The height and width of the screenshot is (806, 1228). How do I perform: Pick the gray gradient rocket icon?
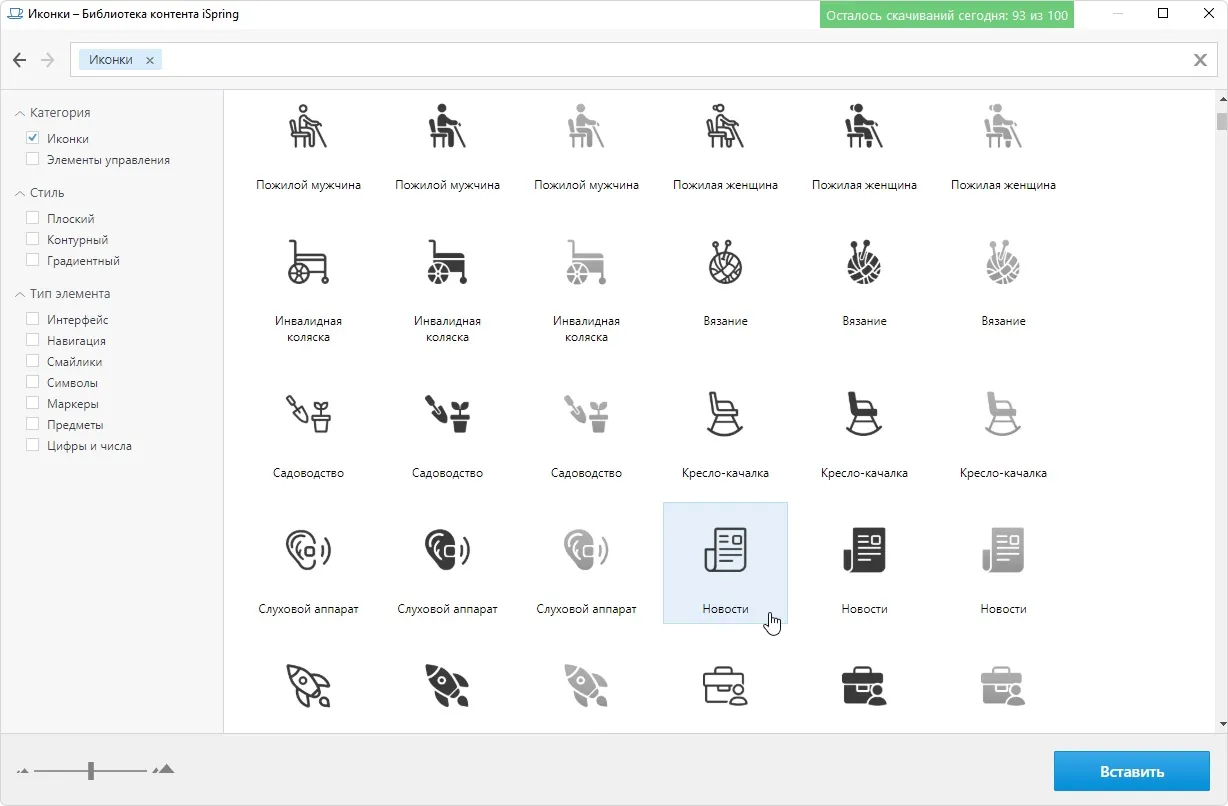[586, 686]
